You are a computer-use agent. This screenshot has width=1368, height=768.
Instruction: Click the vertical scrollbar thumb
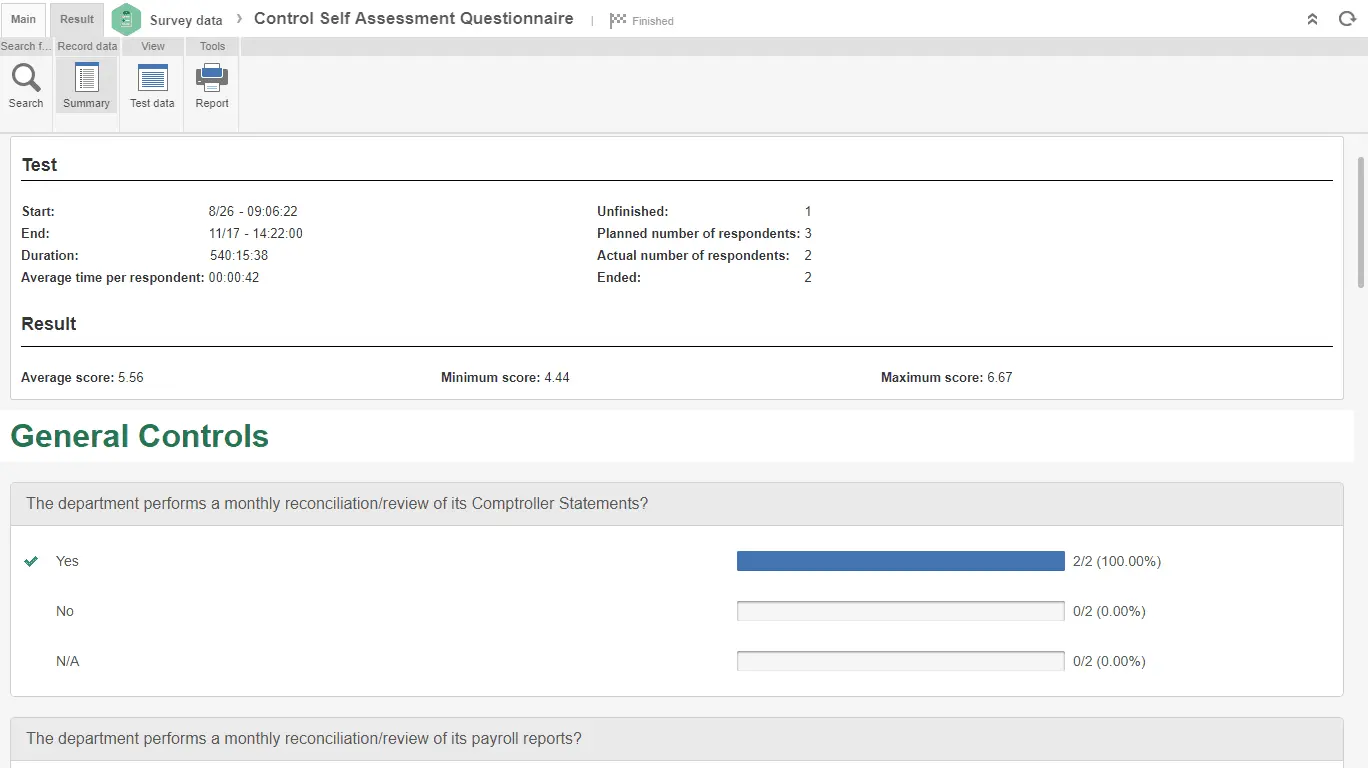pos(1360,220)
